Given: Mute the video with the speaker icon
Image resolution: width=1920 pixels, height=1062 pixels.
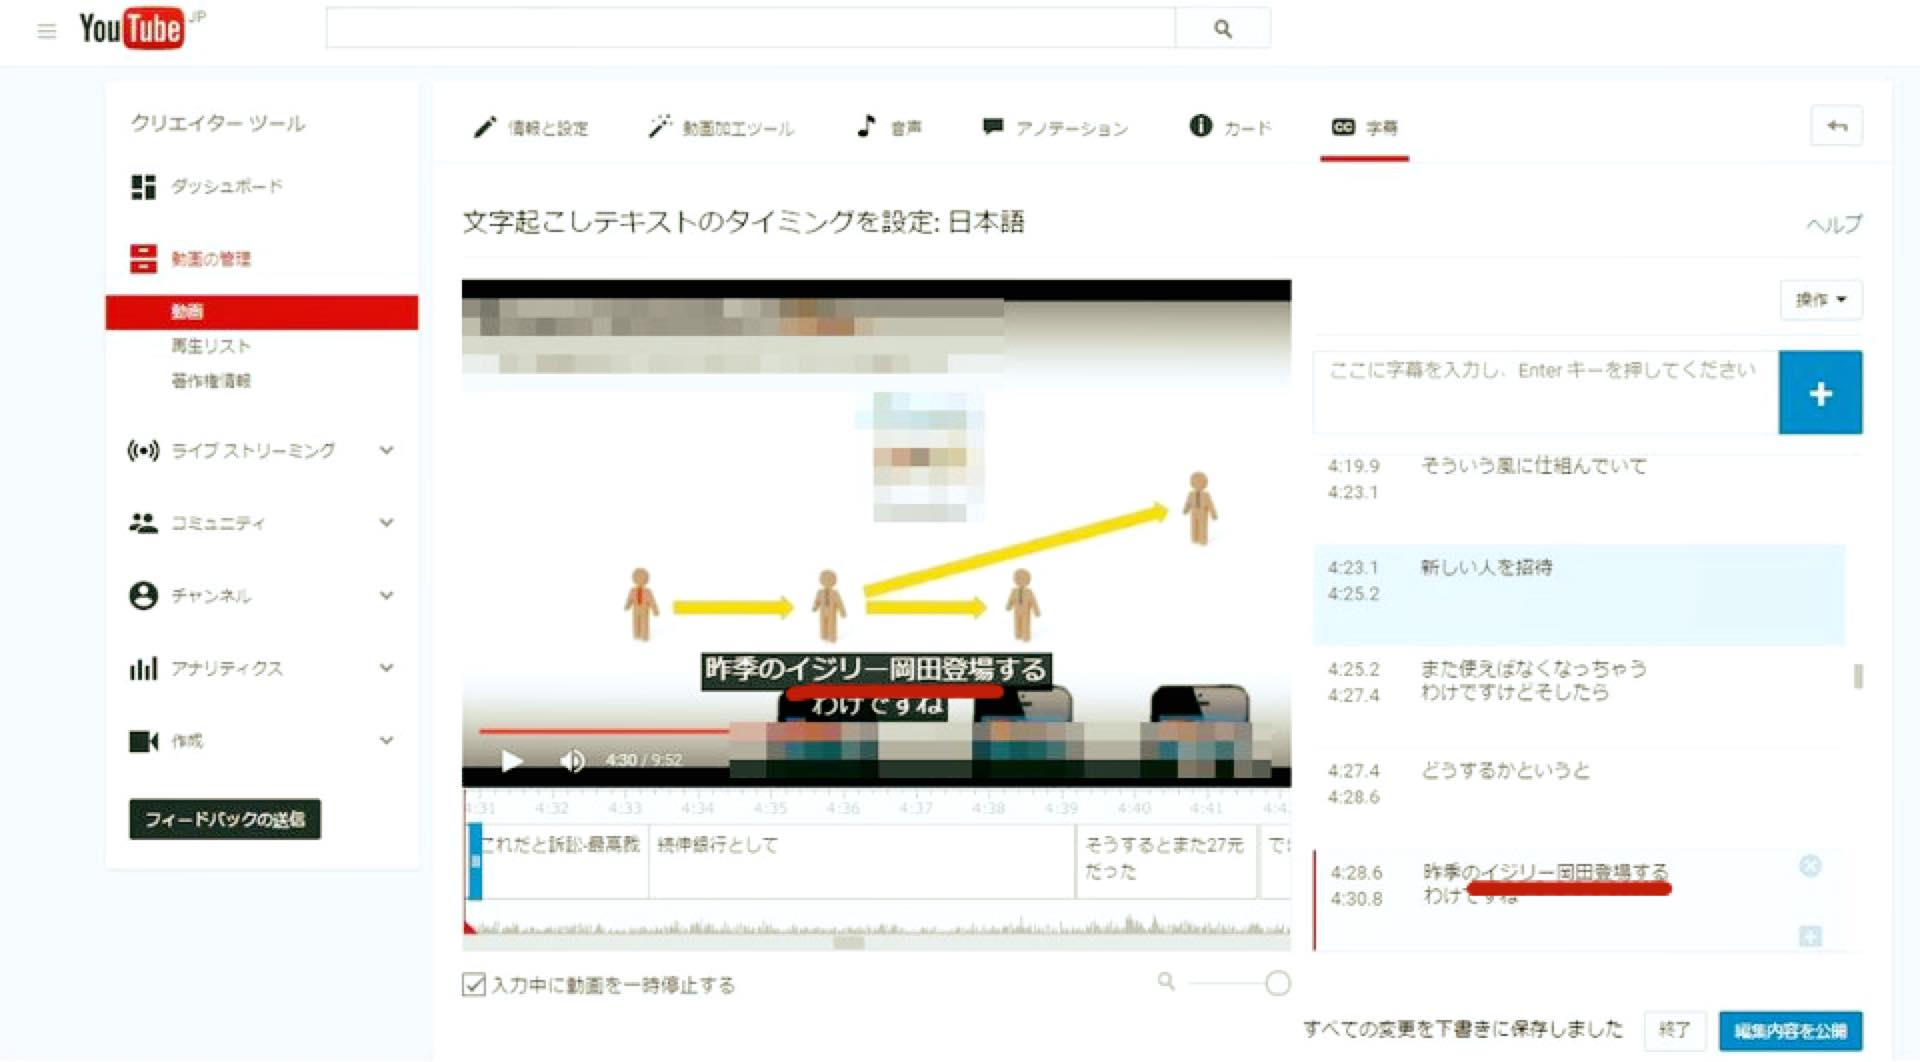Looking at the screenshot, I should point(572,761).
